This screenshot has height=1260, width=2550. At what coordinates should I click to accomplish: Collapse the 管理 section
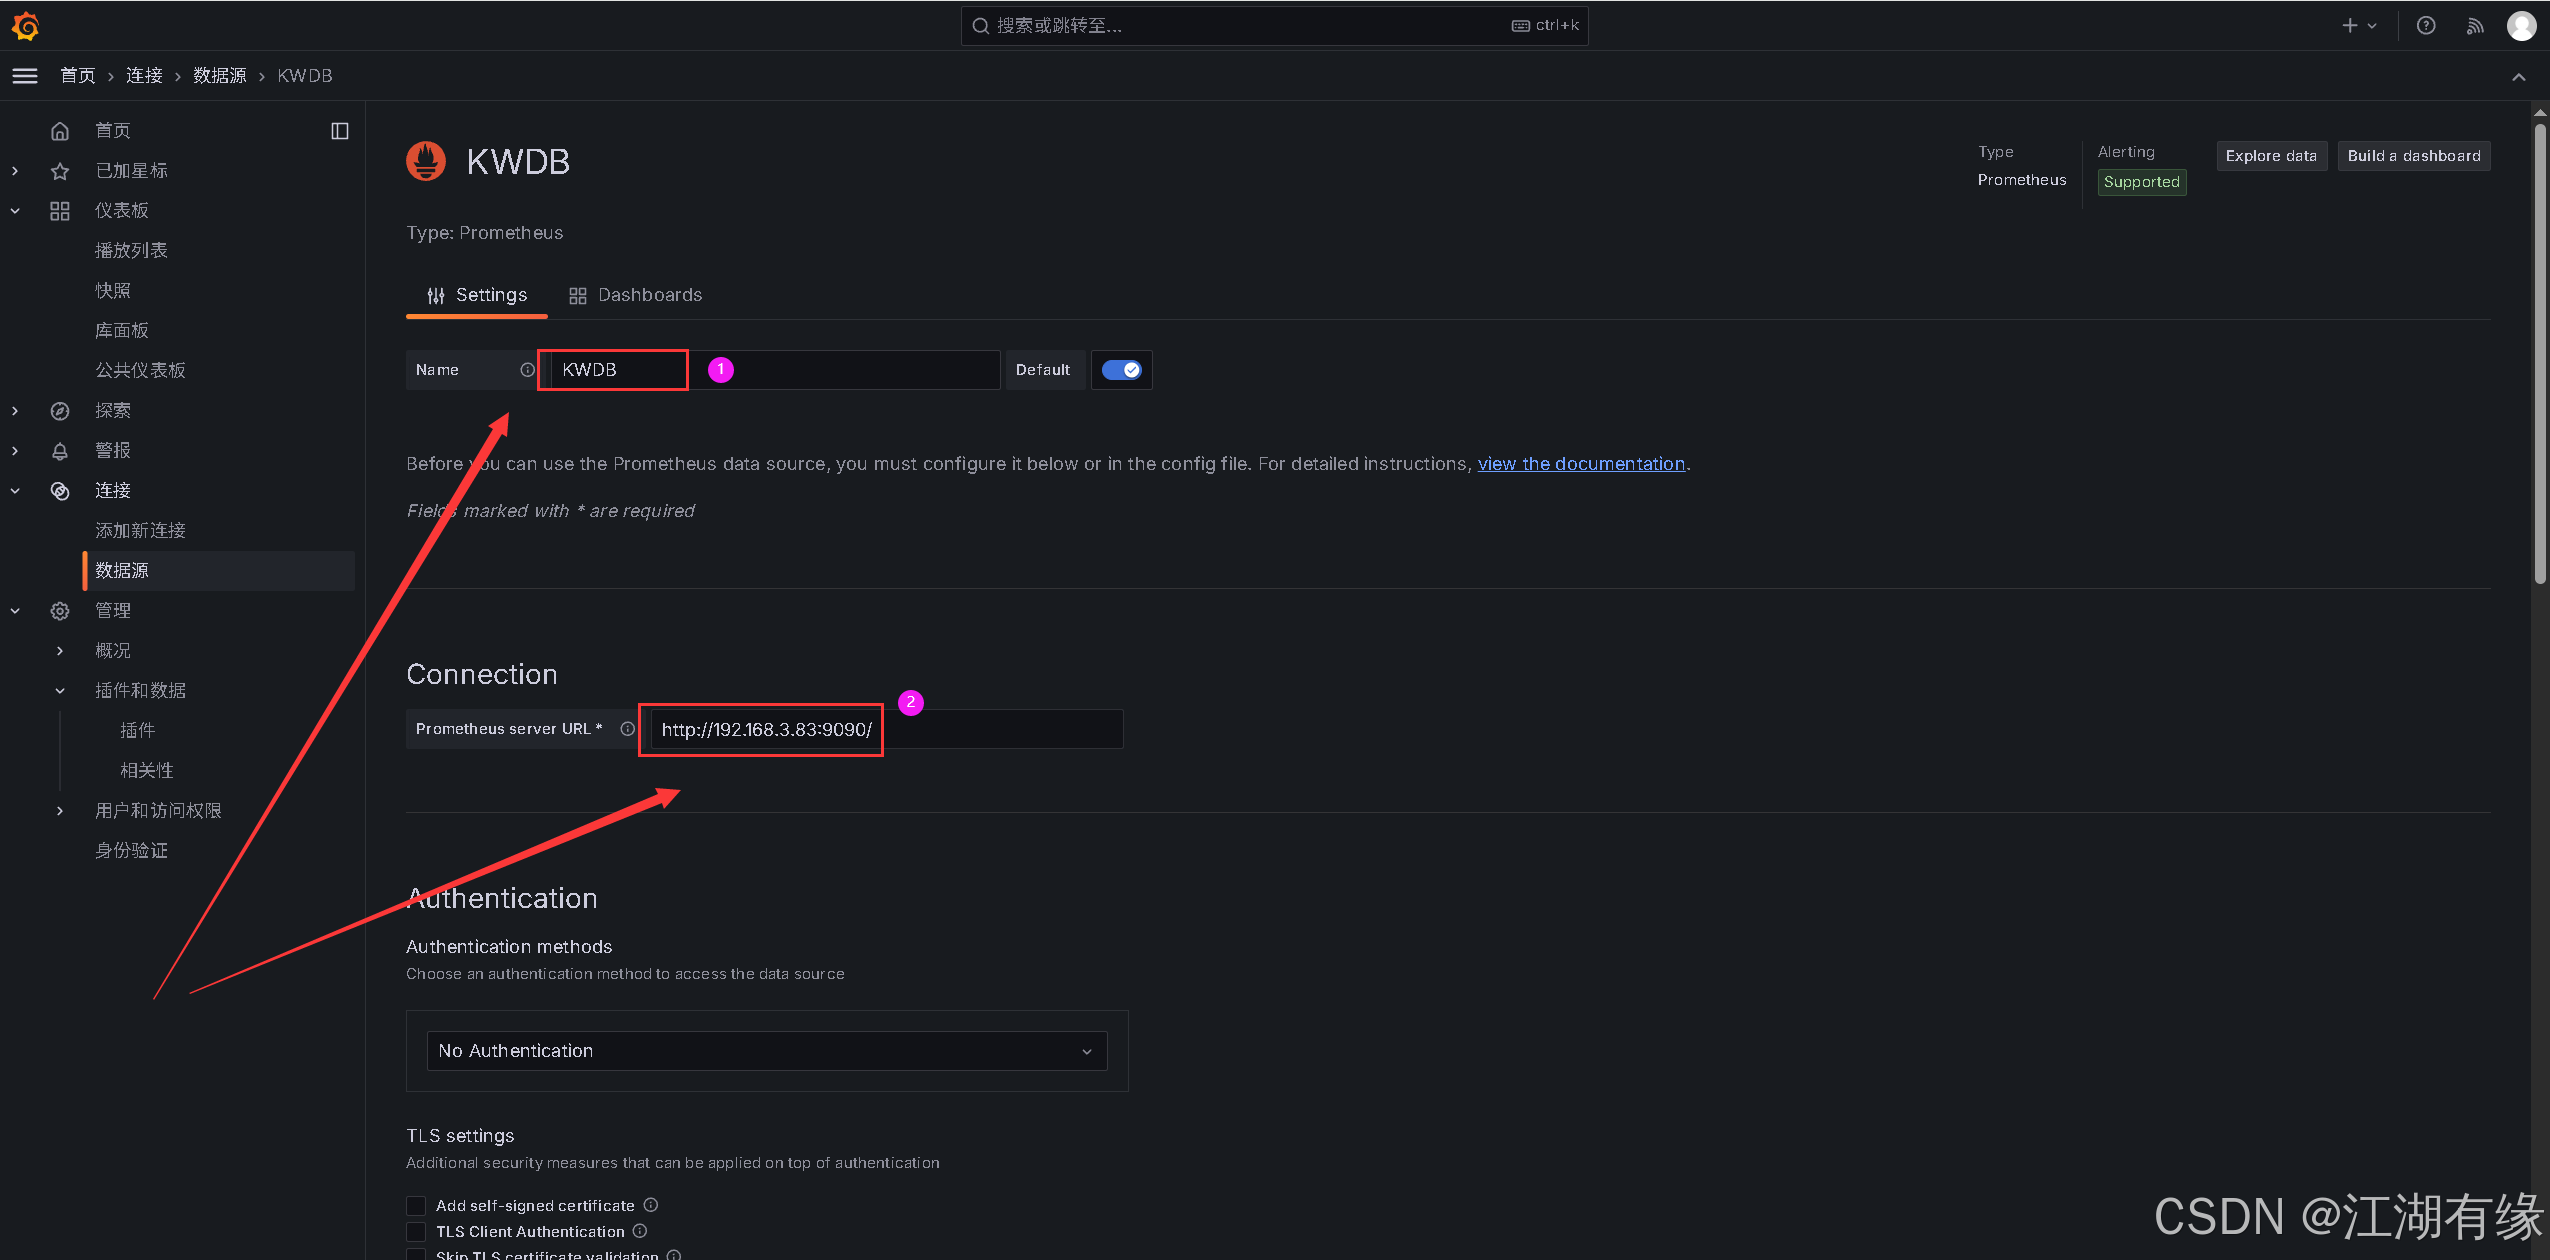click(x=15, y=611)
